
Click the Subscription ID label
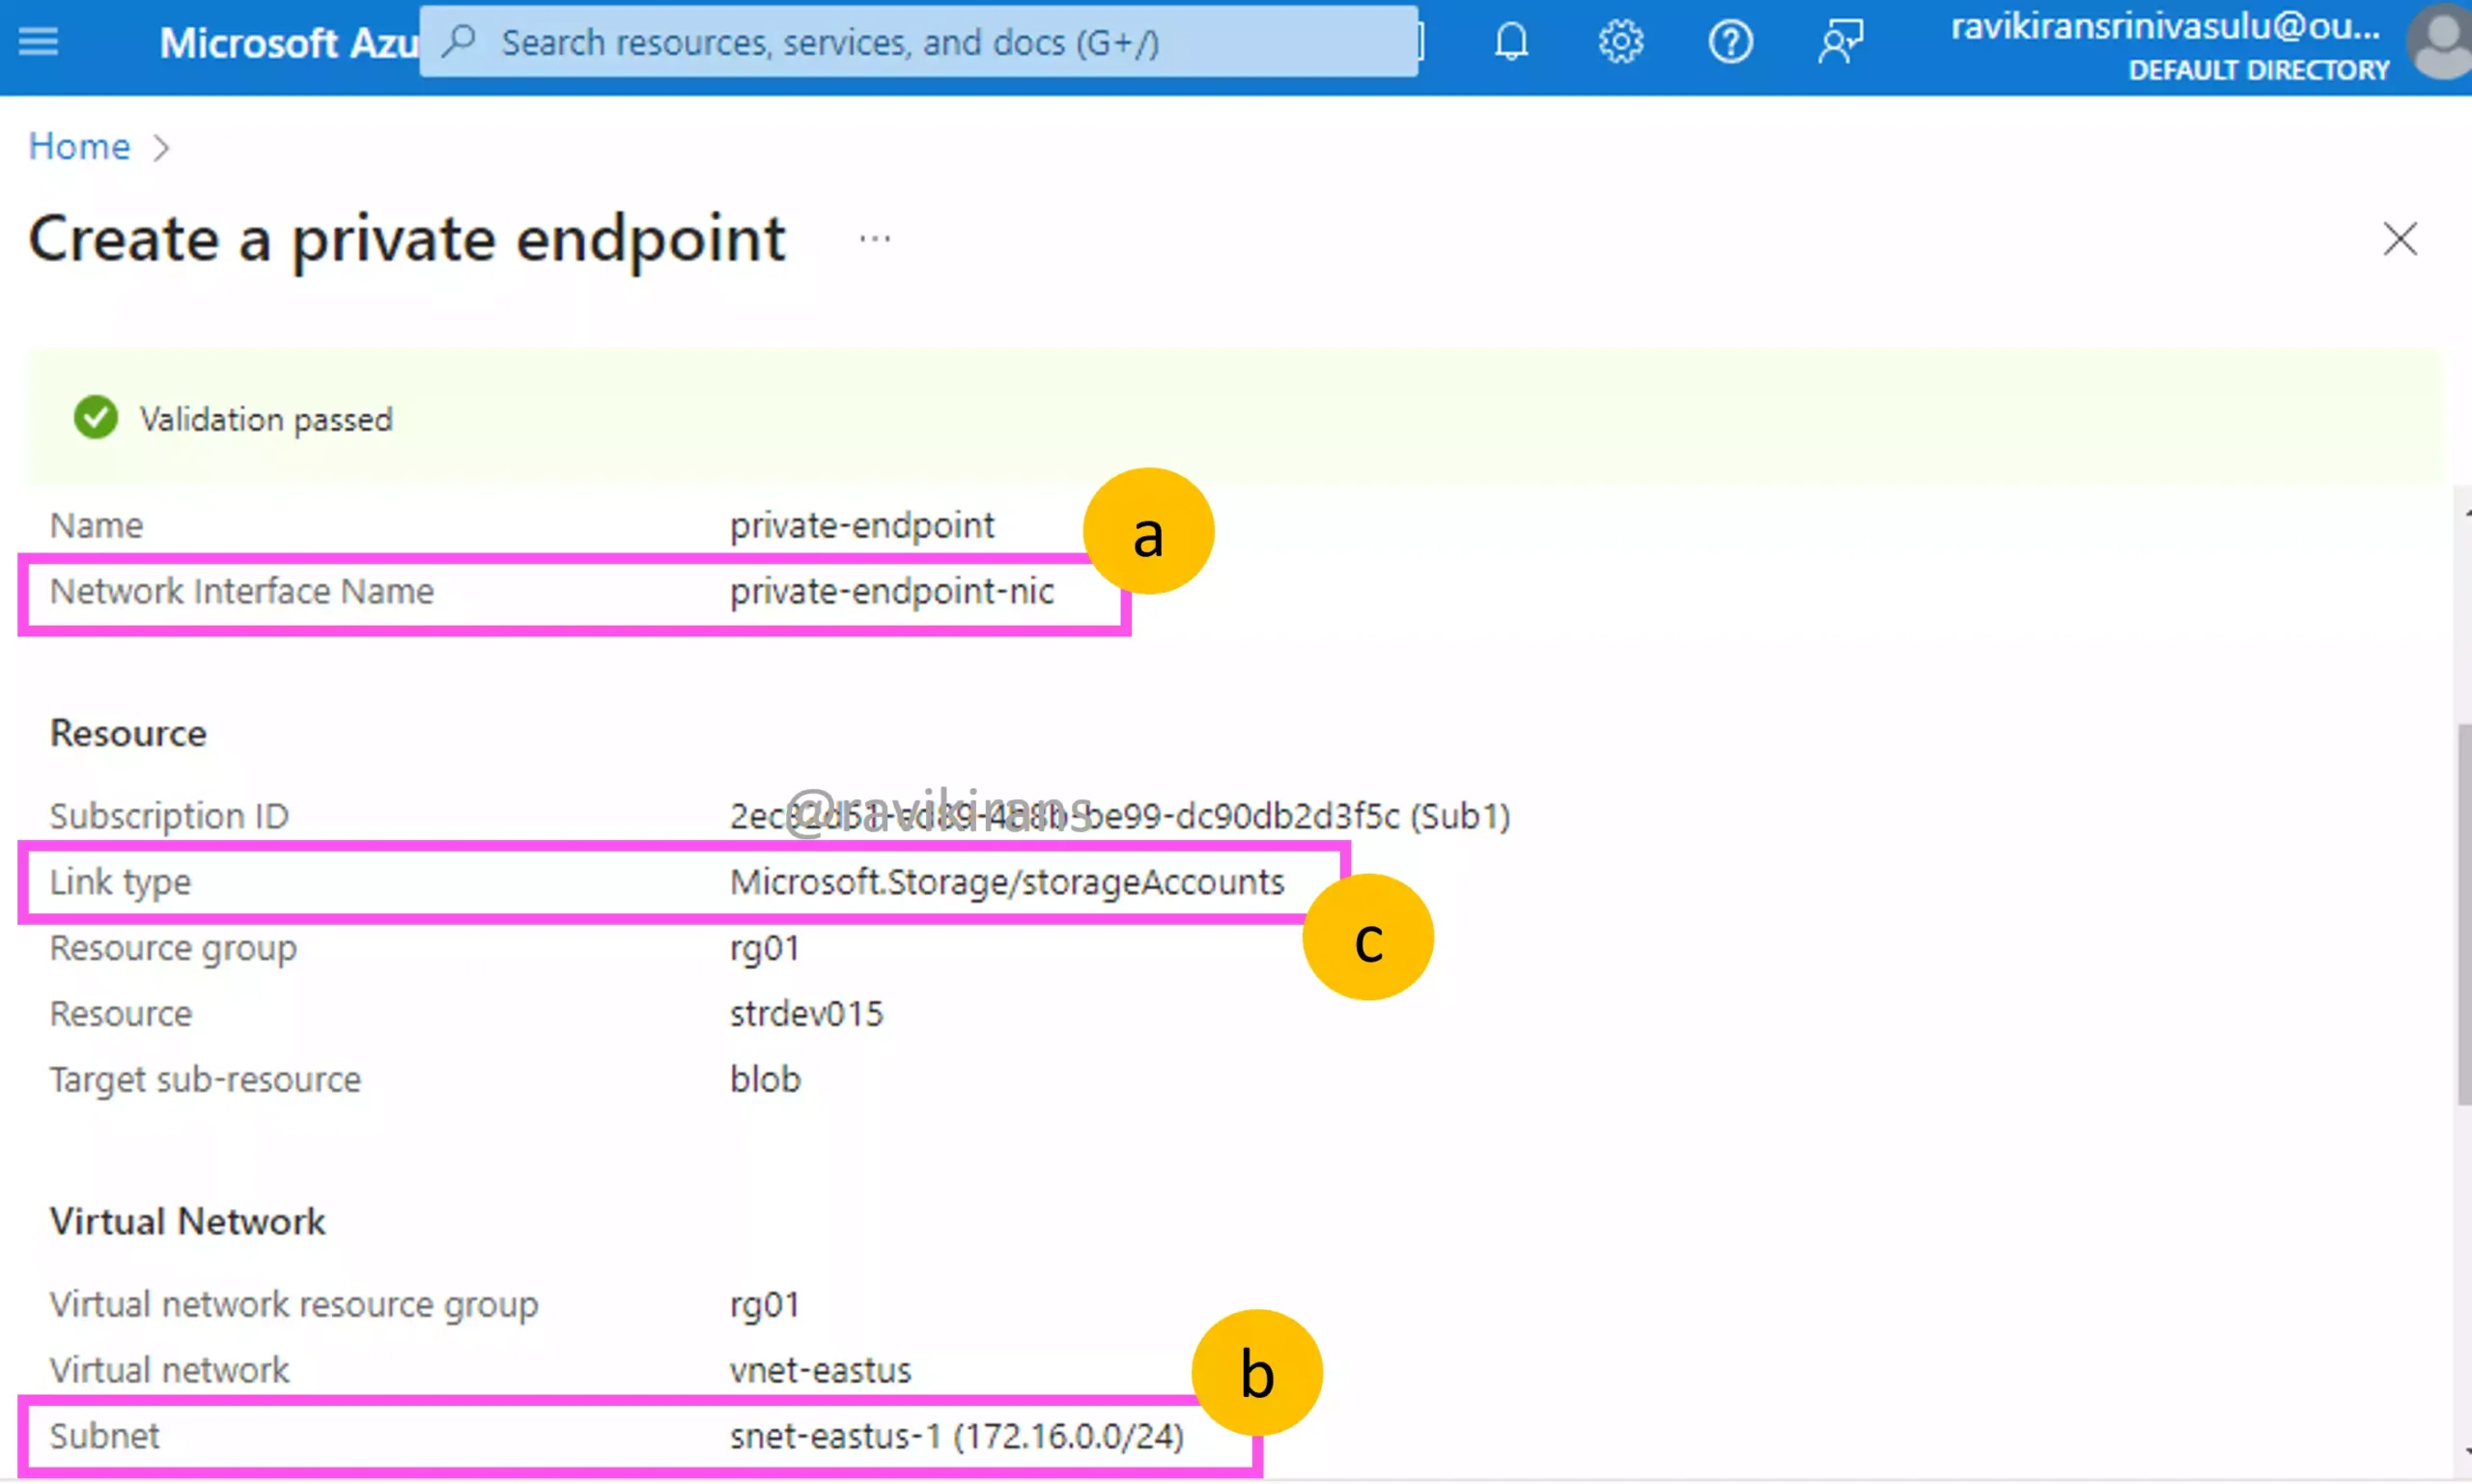coord(169,817)
